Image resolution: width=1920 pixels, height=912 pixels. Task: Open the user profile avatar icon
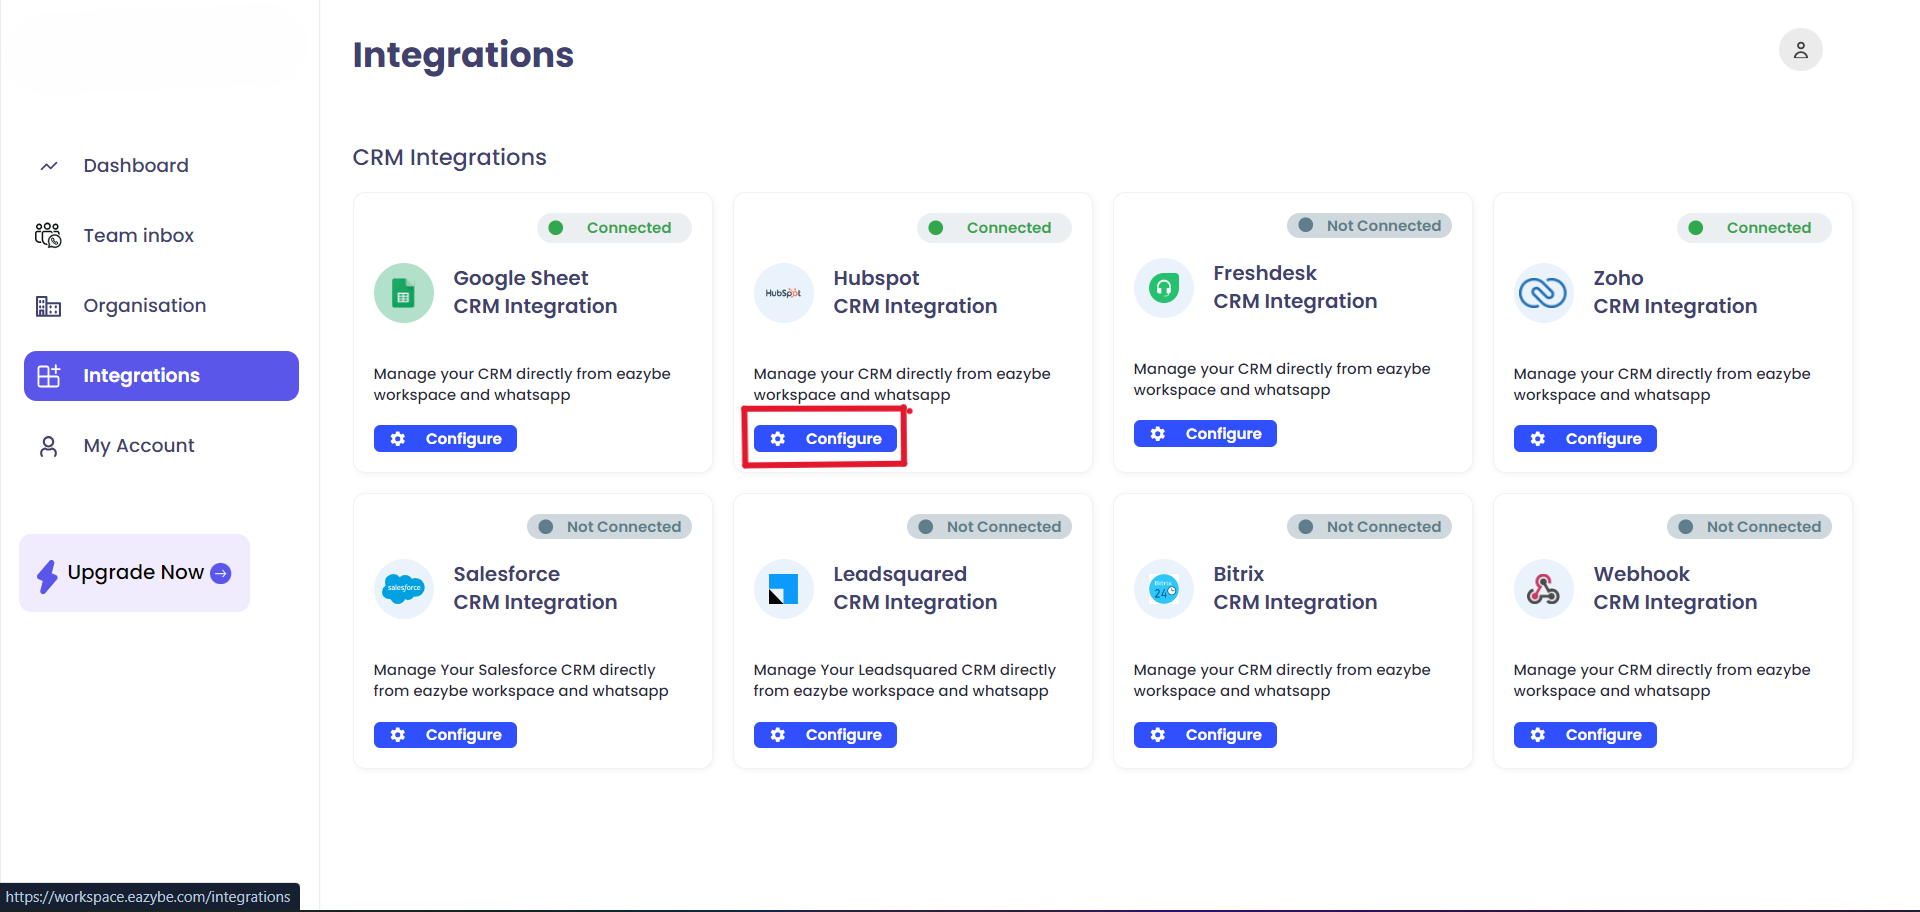1800,50
